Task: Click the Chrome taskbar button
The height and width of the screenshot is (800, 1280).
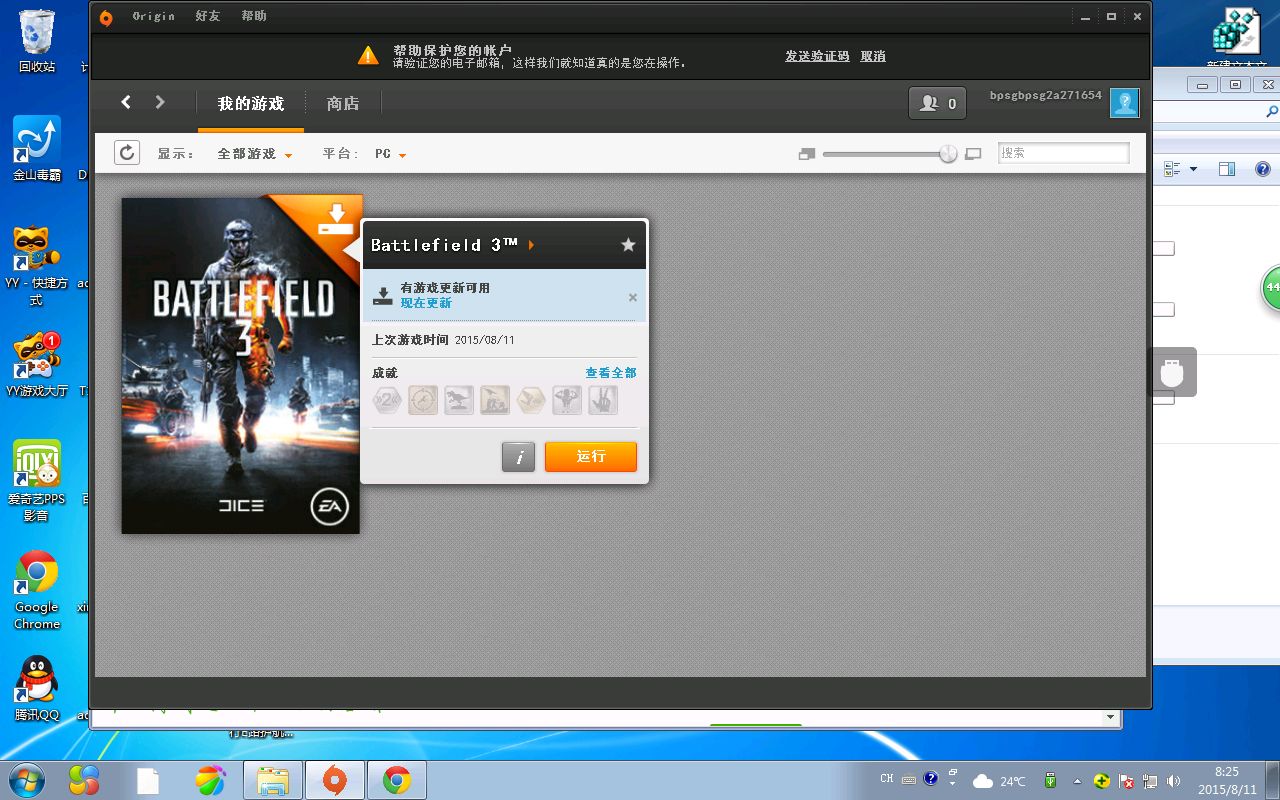Action: (398, 781)
